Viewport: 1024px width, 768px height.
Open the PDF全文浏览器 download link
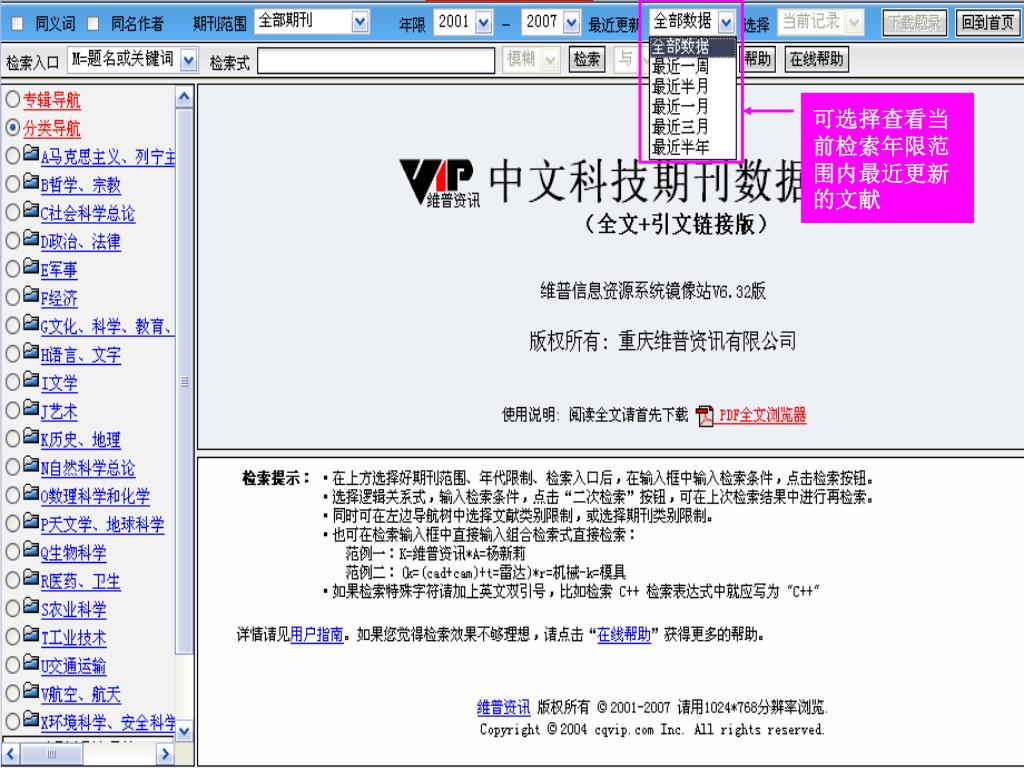tap(762, 415)
